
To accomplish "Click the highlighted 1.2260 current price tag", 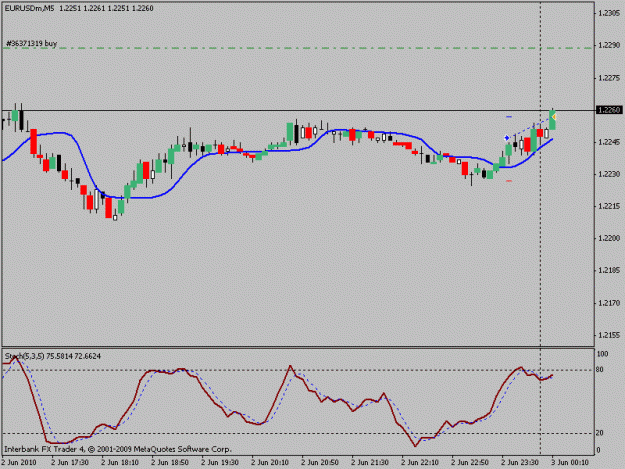I will tap(609, 110).
